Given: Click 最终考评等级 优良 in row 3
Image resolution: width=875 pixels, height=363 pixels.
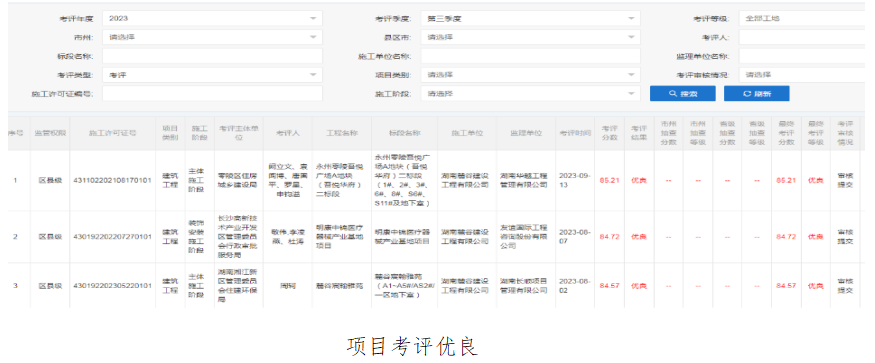Looking at the screenshot, I should point(815,286).
